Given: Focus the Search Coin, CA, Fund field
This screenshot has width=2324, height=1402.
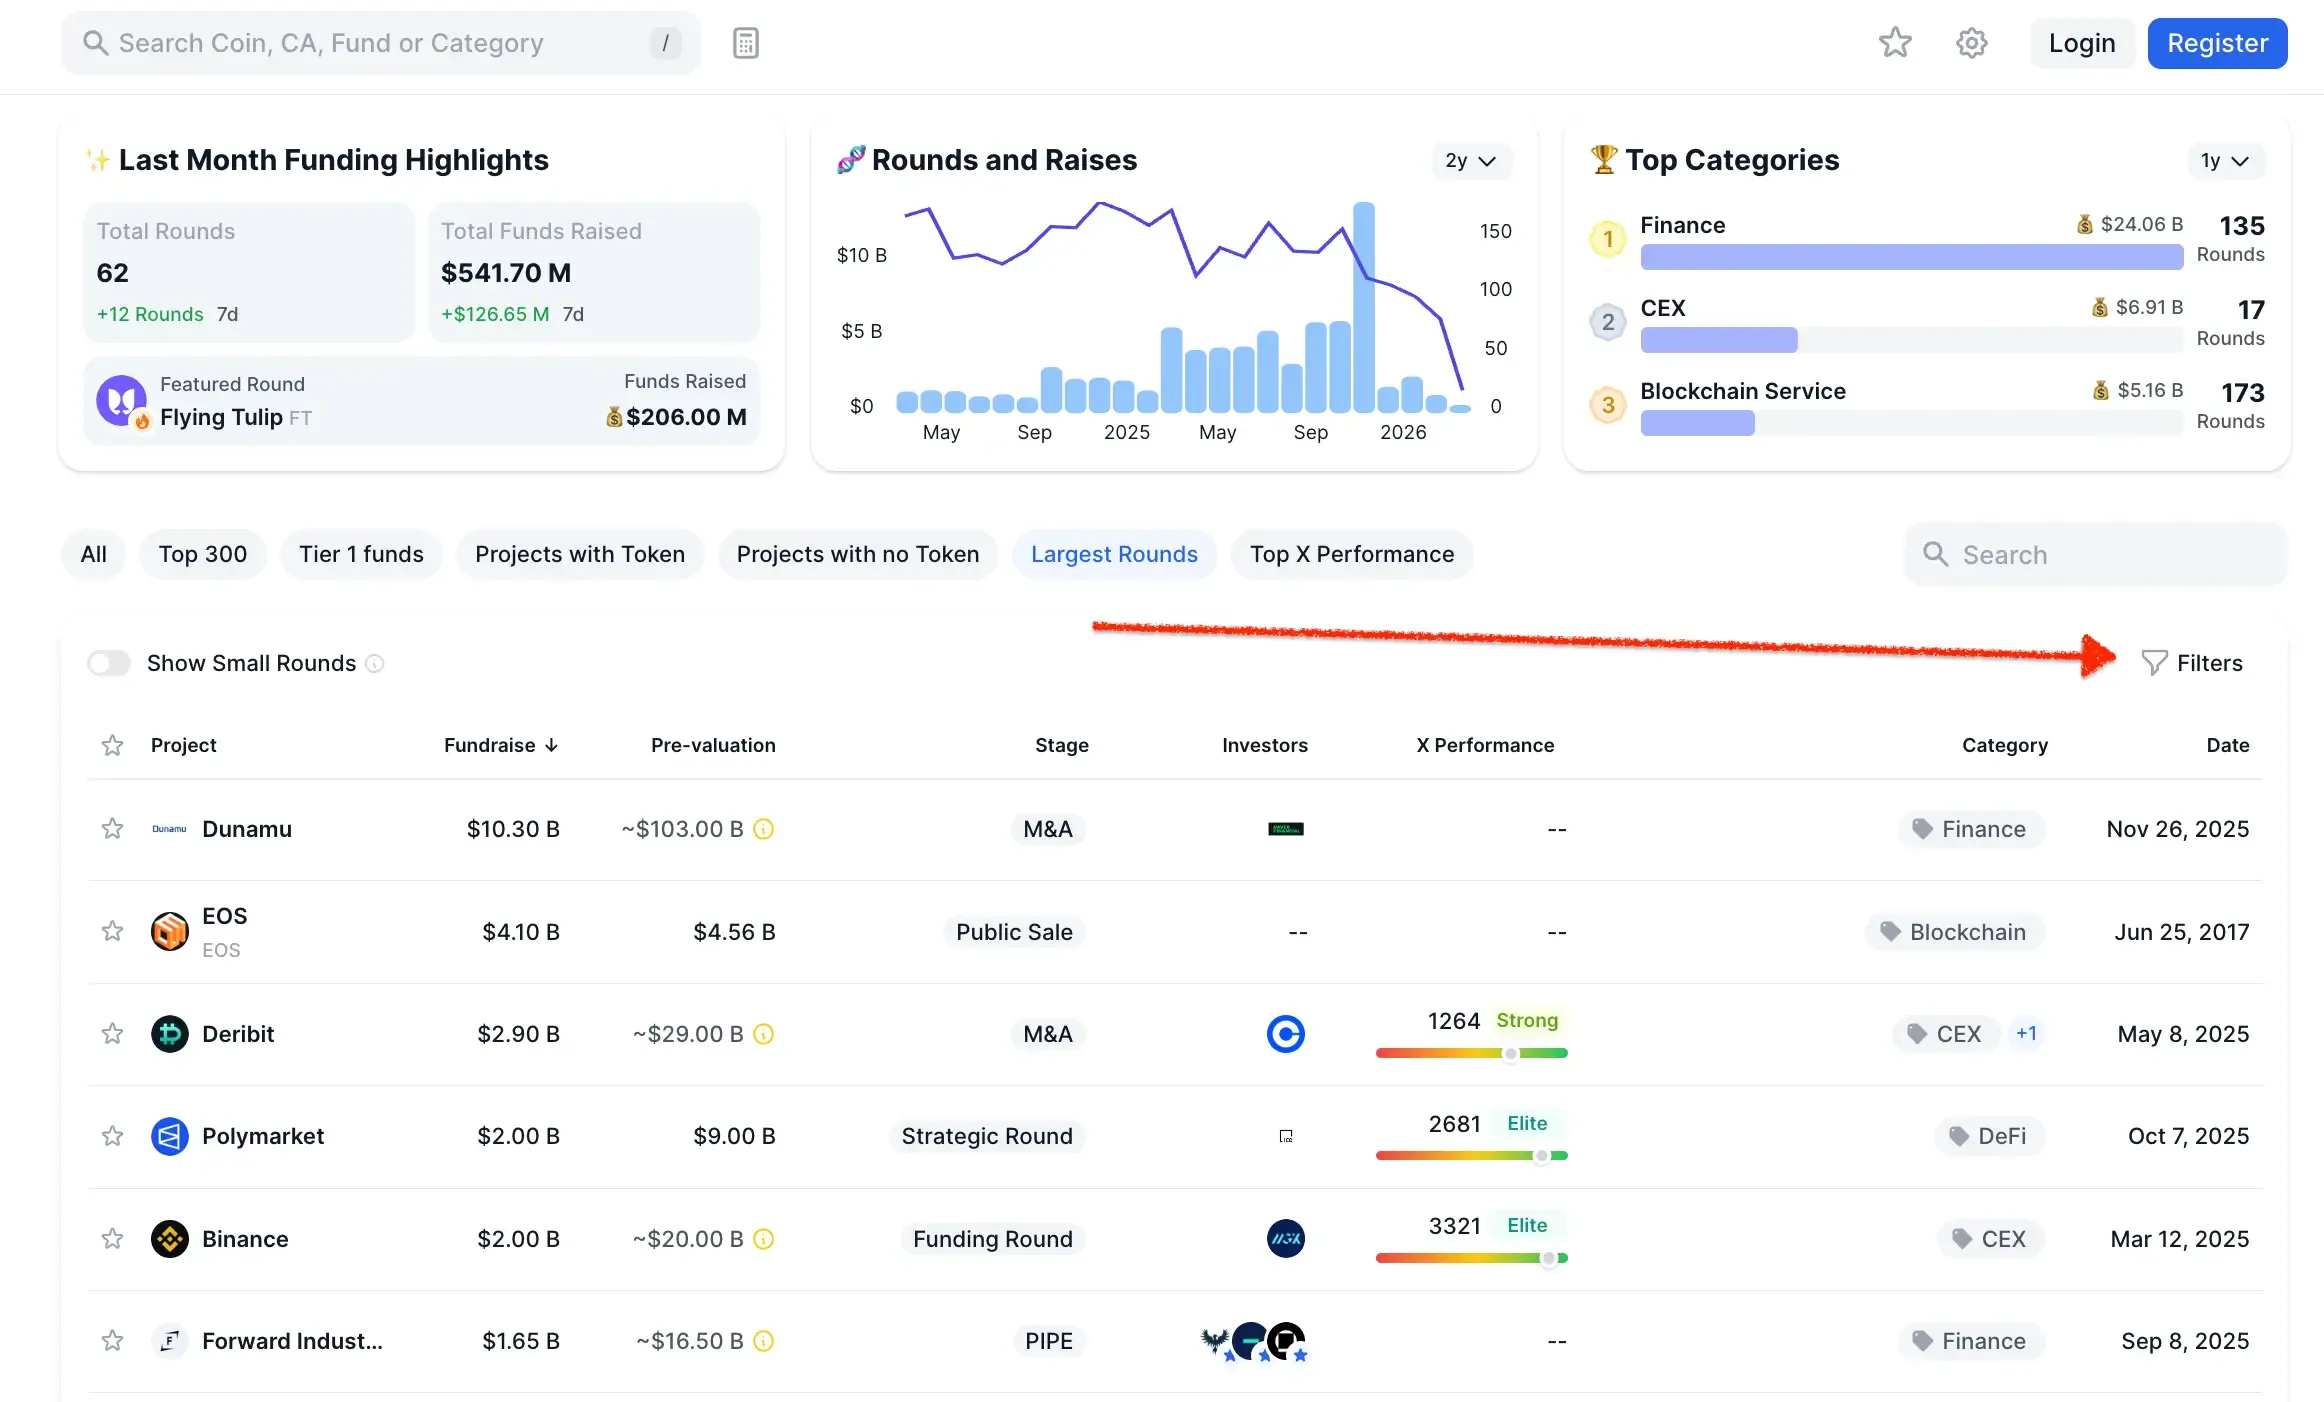Looking at the screenshot, I should [380, 43].
